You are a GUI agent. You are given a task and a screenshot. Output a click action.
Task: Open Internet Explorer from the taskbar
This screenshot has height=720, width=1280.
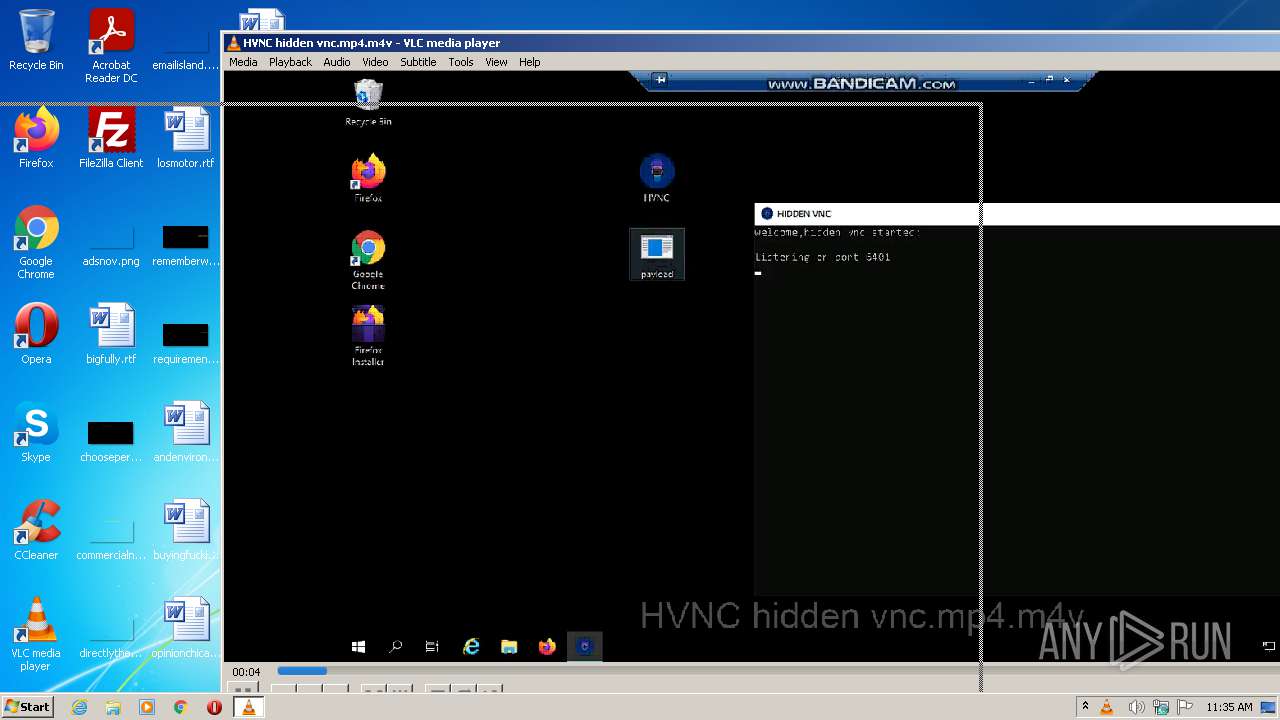pos(80,707)
